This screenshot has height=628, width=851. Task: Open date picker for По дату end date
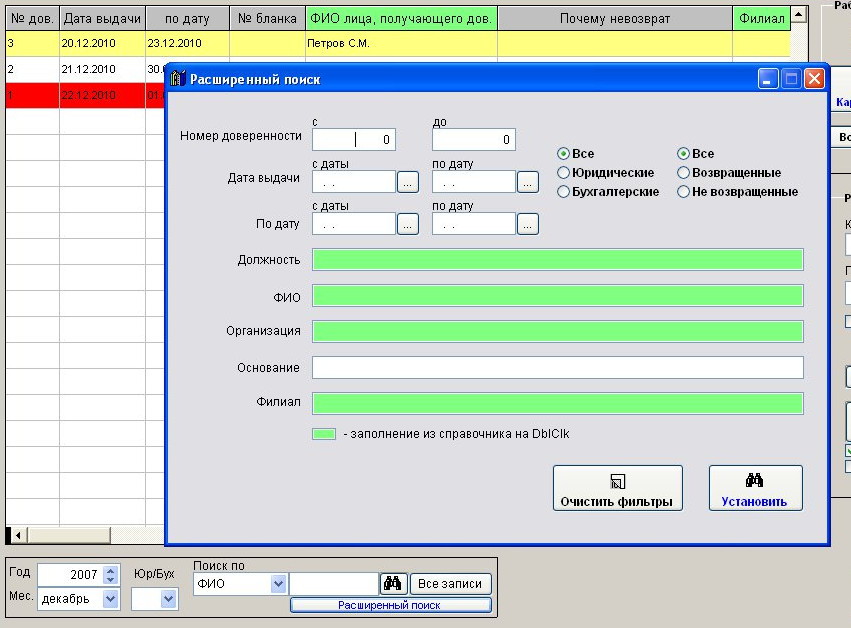[527, 224]
